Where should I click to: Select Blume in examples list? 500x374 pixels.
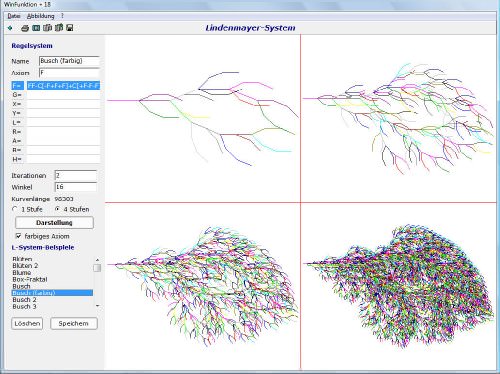point(22,273)
